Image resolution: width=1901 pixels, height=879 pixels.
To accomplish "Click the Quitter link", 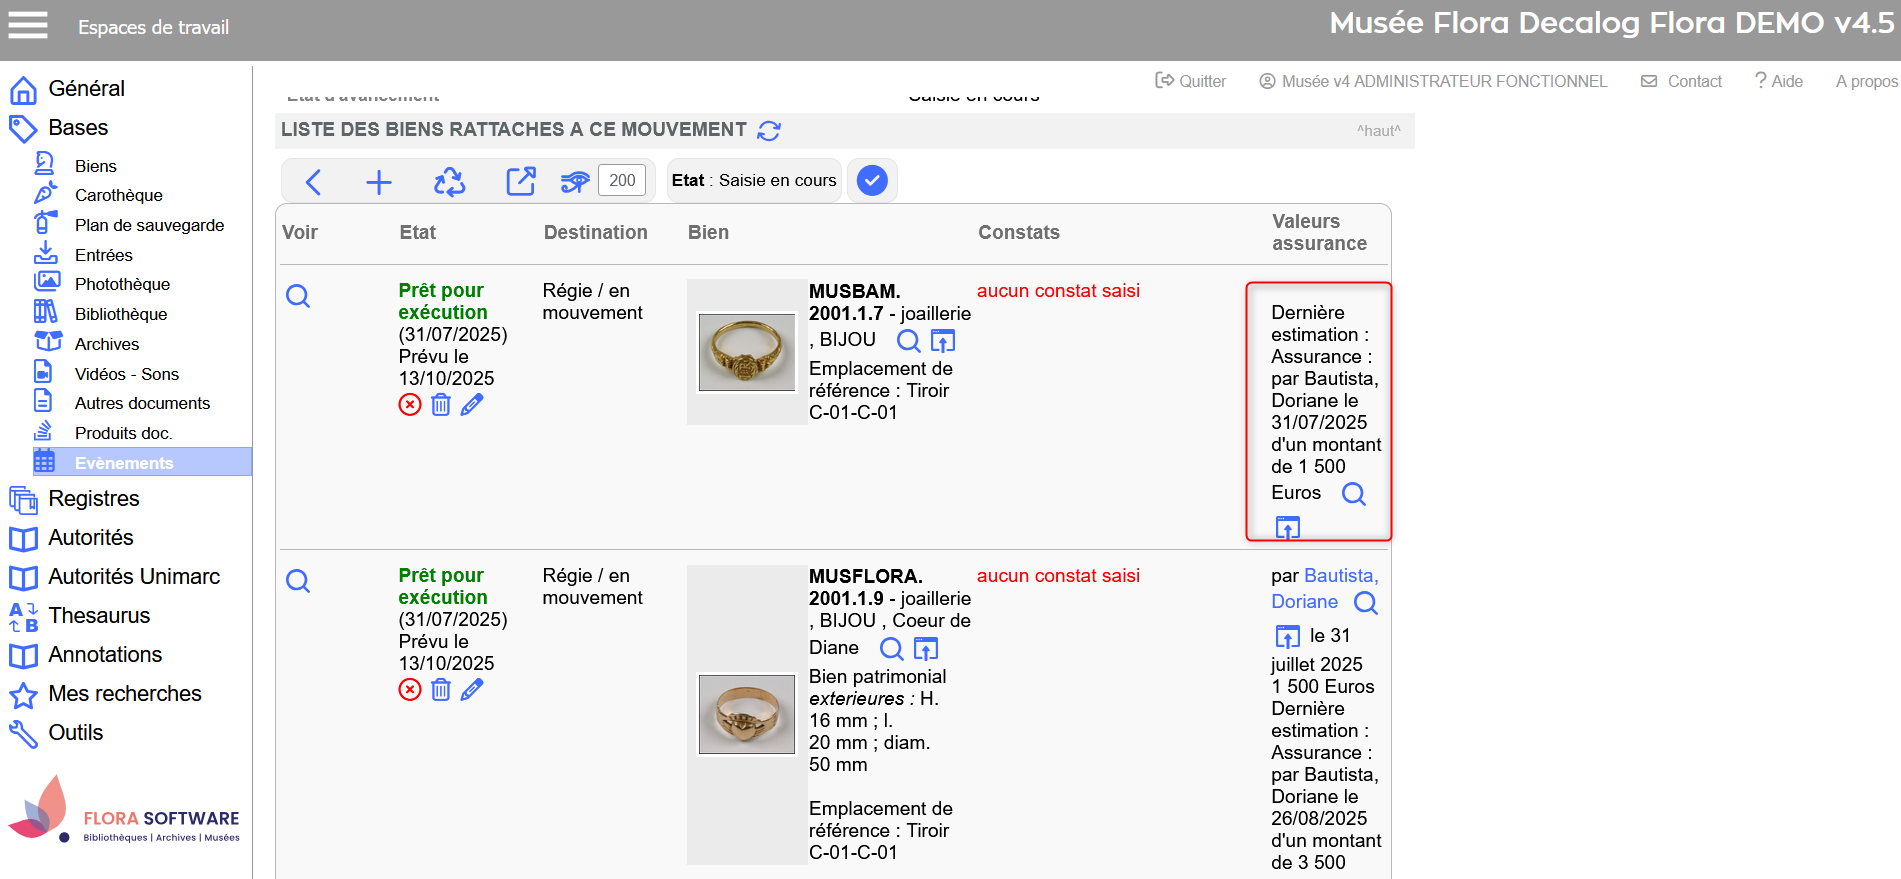I will pos(1191,81).
